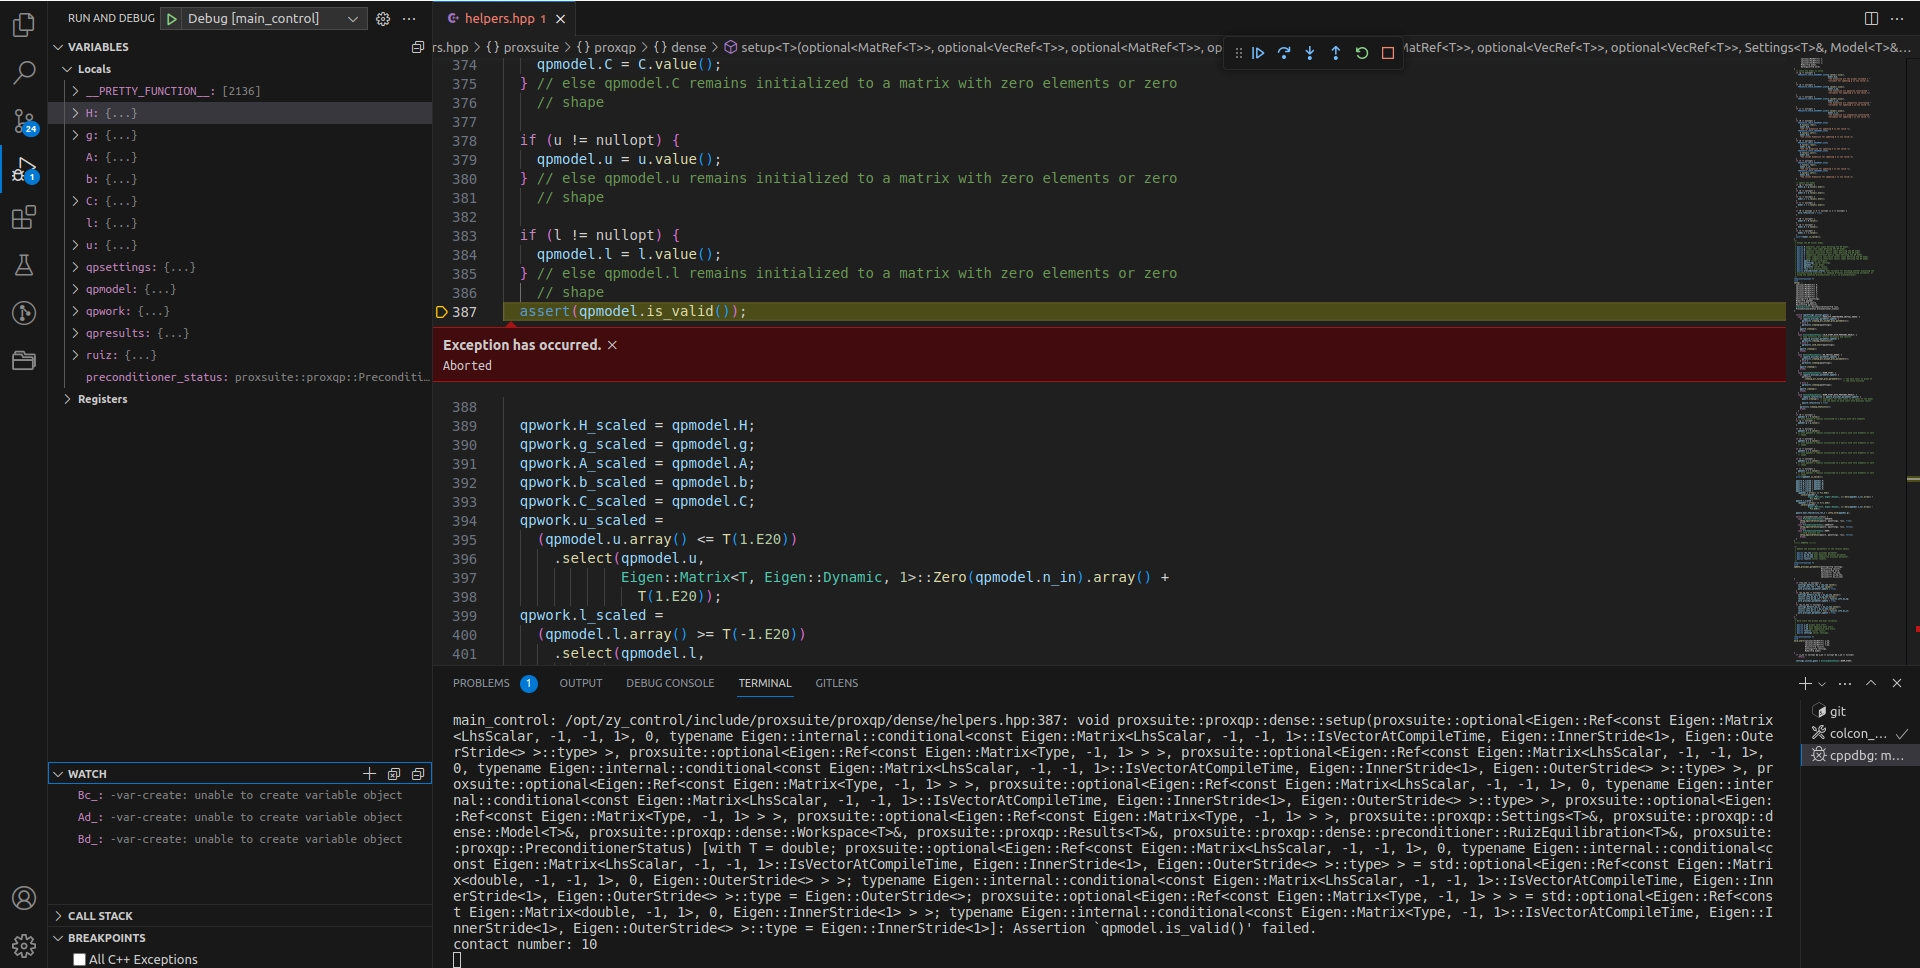Screen dimensions: 1920x968
Task: Open the Source Control view
Action: point(24,120)
